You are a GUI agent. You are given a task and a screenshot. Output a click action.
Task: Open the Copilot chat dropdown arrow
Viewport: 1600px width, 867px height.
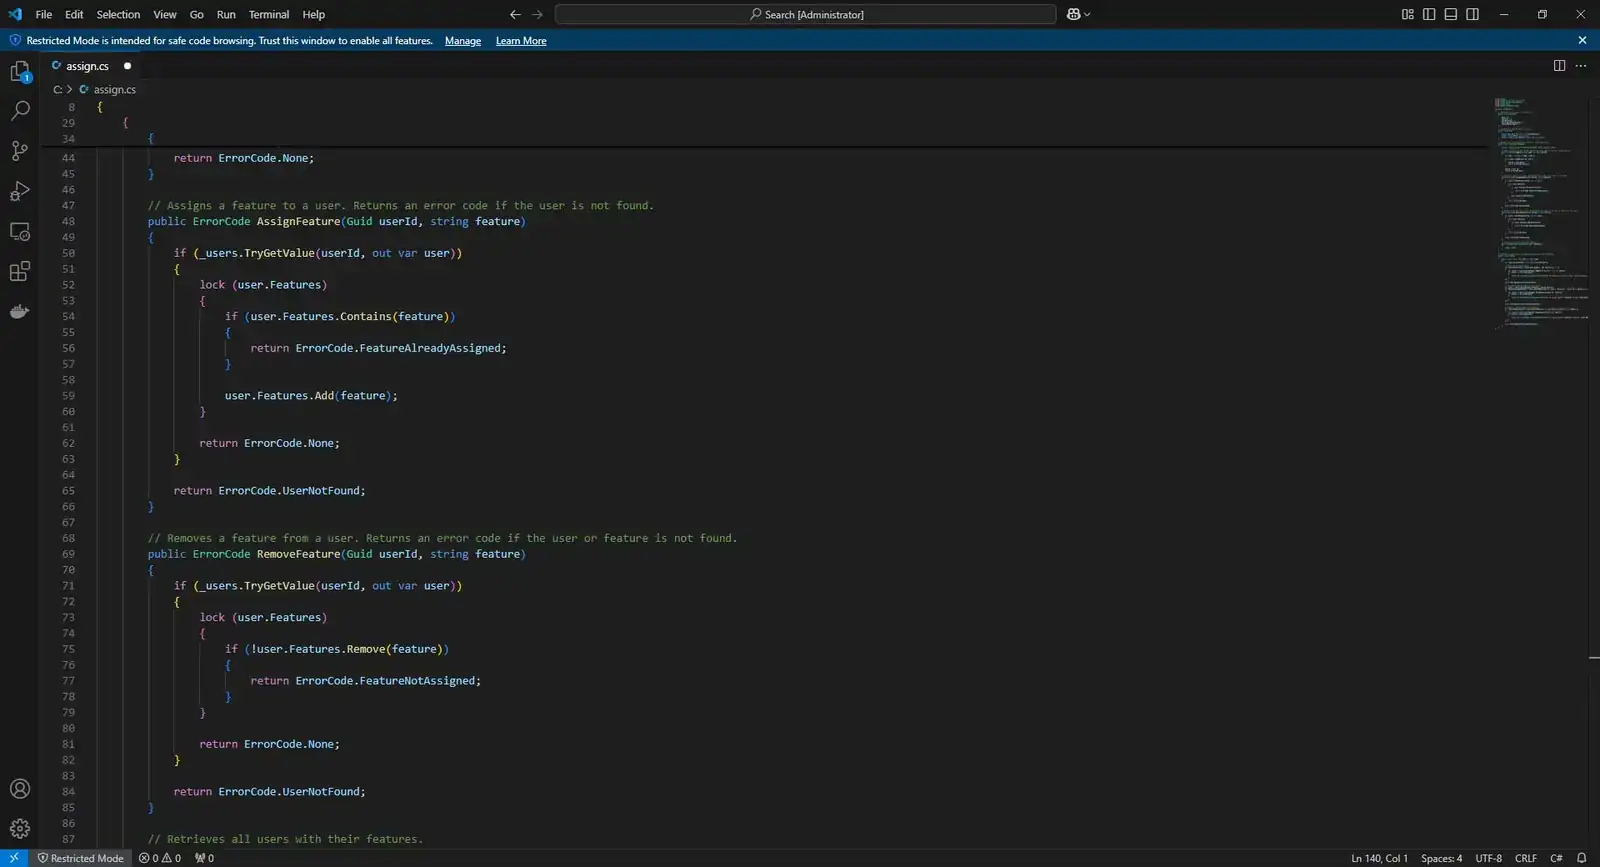coord(1087,14)
